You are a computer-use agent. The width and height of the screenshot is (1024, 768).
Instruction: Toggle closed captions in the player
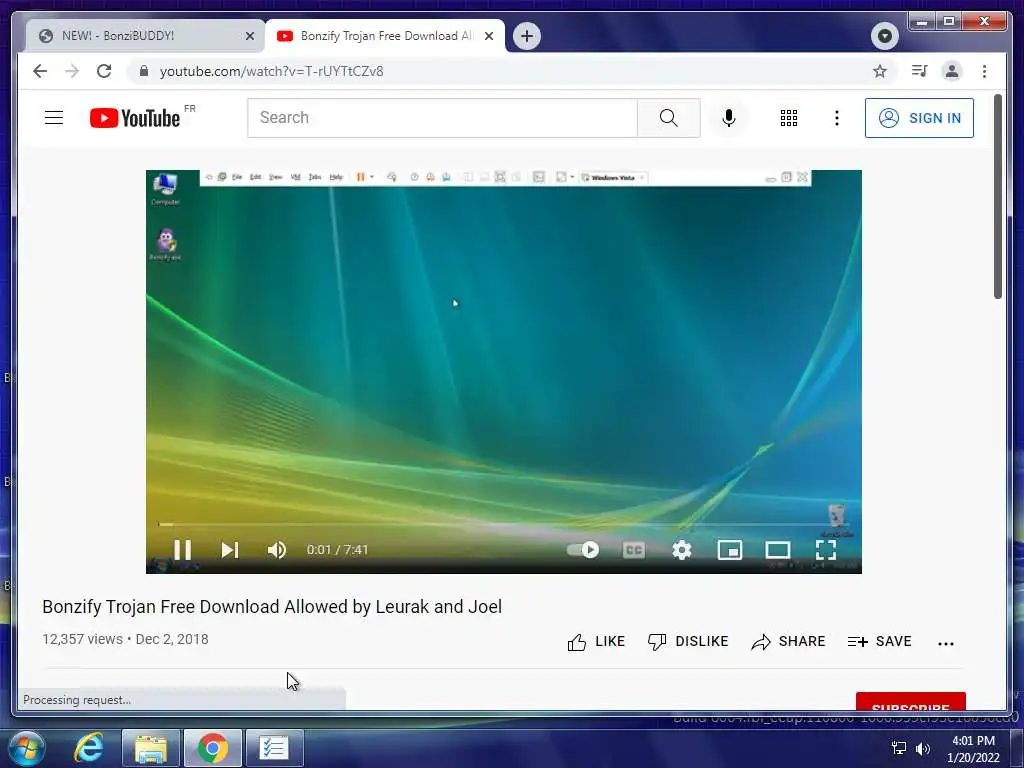click(x=633, y=550)
